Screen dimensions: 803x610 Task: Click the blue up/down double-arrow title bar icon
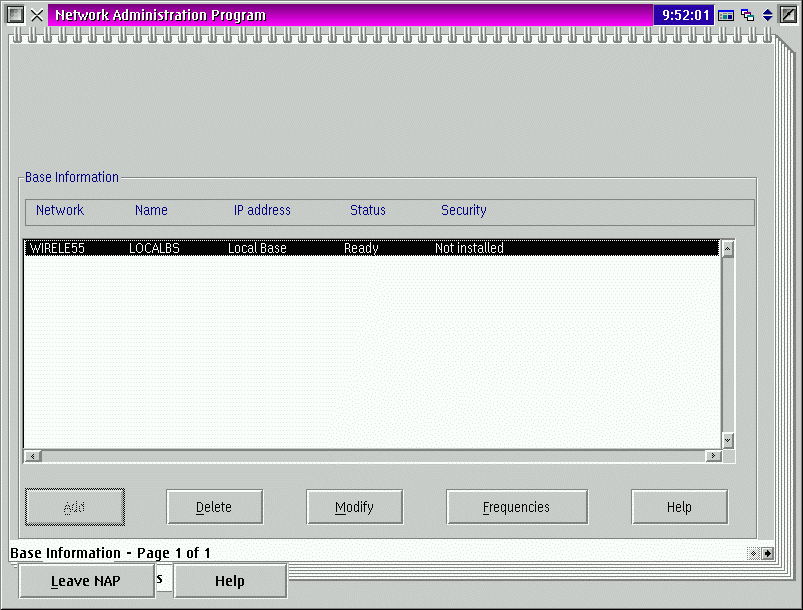pos(767,15)
